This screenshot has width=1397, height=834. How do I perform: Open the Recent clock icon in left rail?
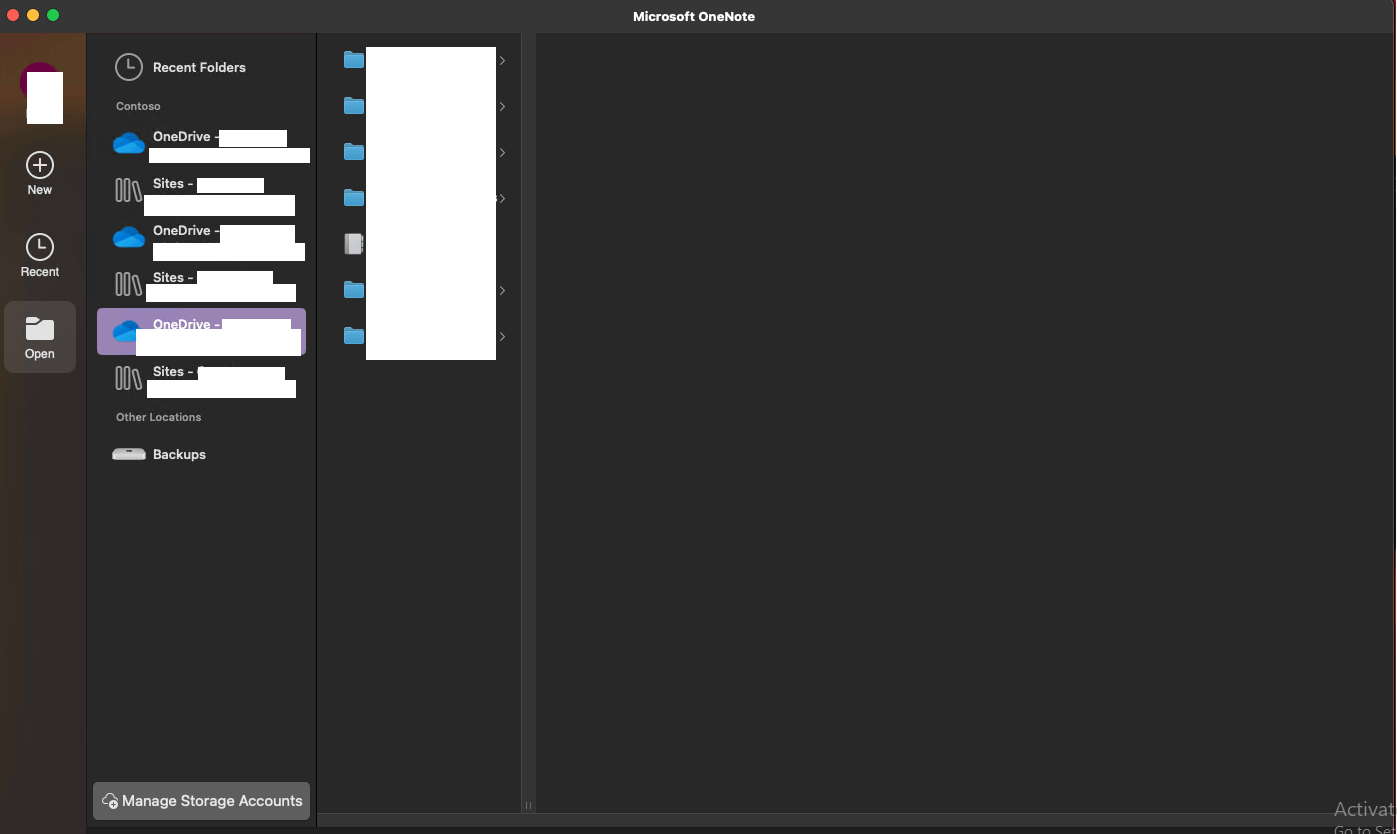click(40, 247)
